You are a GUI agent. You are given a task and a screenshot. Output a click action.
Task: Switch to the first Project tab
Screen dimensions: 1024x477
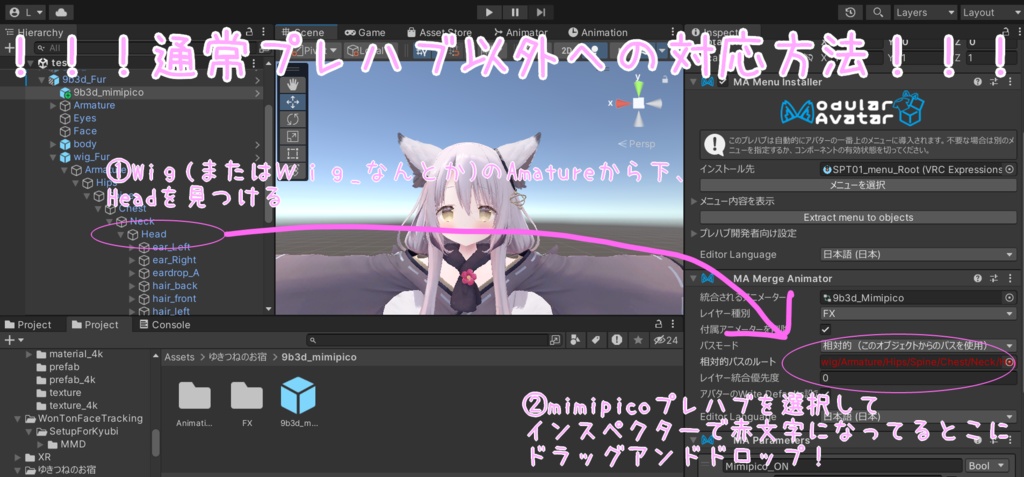(x=27, y=325)
